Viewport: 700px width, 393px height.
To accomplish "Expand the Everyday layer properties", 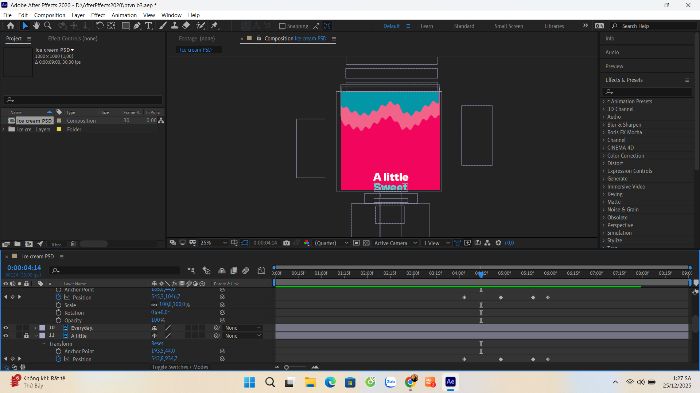I will 36,328.
